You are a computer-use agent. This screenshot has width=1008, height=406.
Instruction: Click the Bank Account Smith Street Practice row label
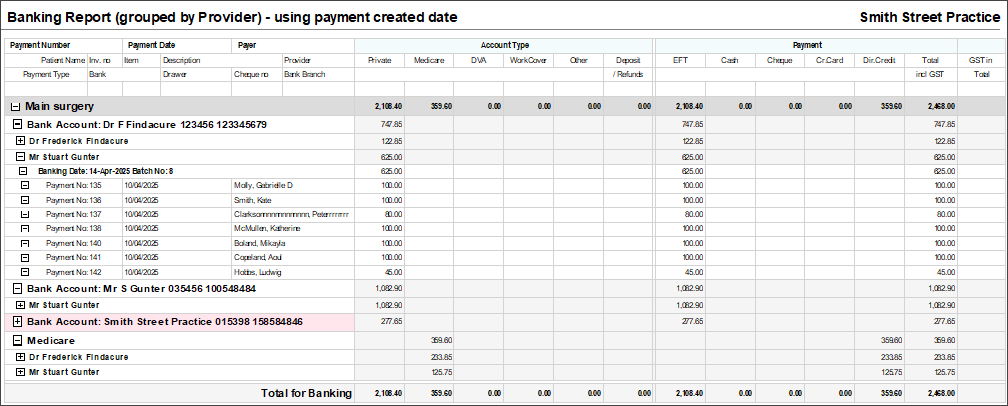click(165, 322)
